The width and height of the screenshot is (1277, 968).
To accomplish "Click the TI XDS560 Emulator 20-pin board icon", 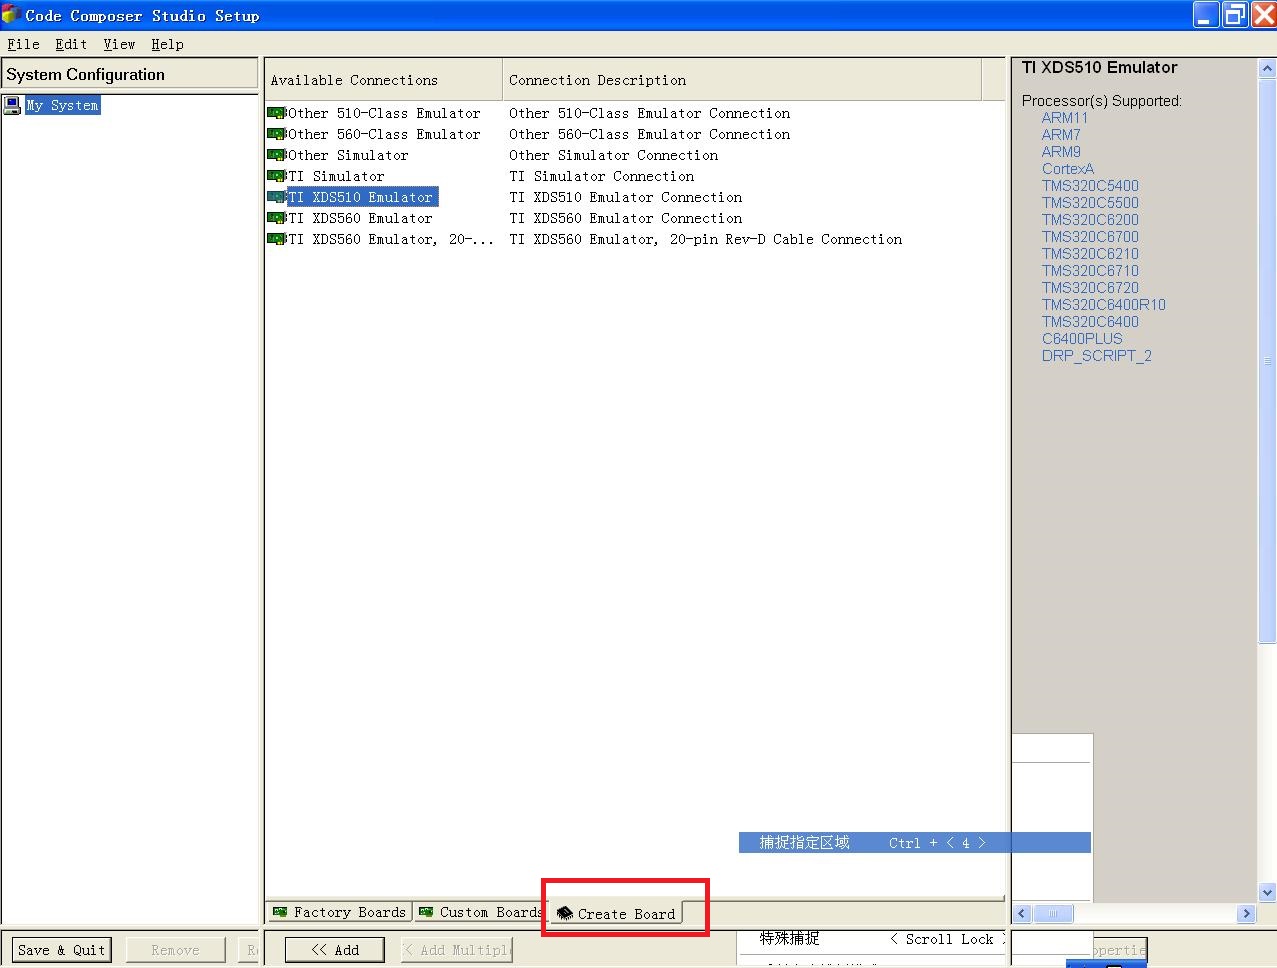I will [276, 239].
